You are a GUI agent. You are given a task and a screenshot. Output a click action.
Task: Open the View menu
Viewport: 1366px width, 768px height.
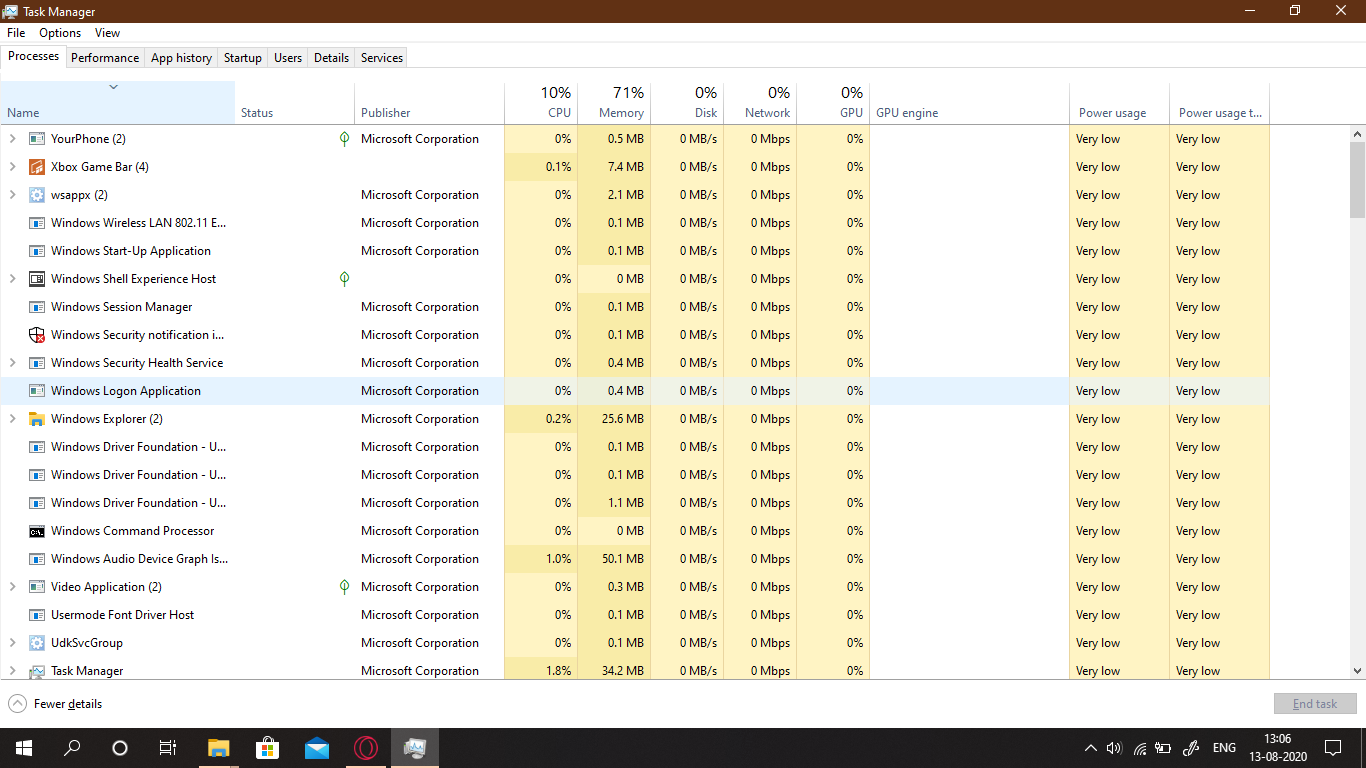107,33
